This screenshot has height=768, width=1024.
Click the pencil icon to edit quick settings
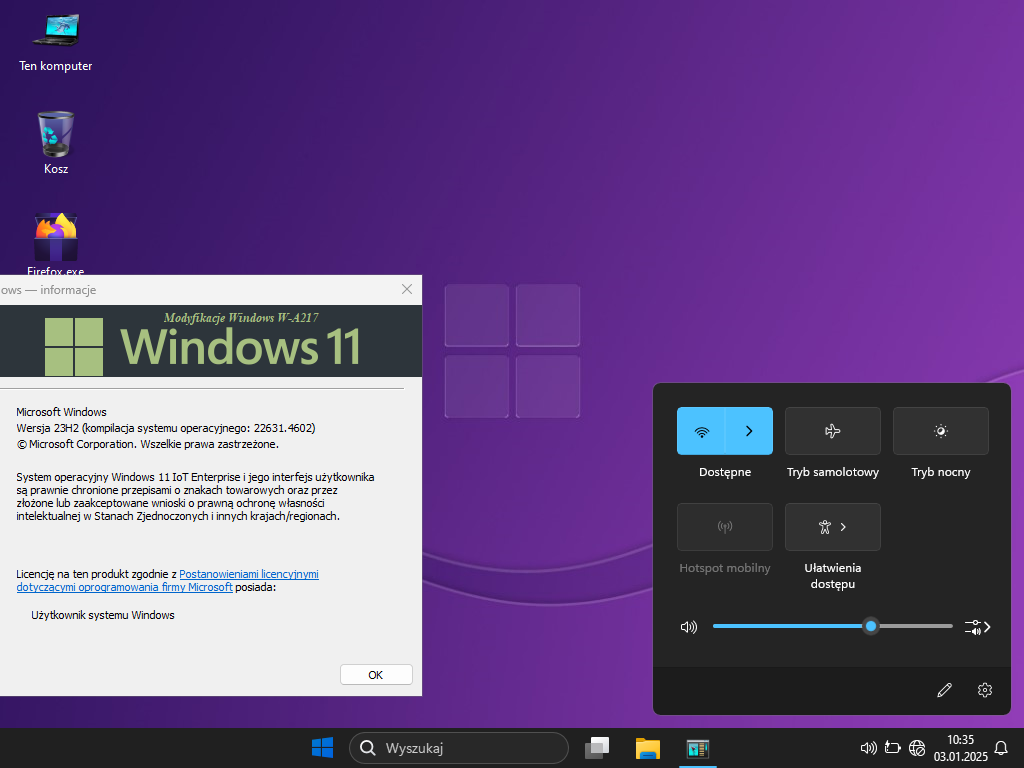pyautogui.click(x=944, y=690)
